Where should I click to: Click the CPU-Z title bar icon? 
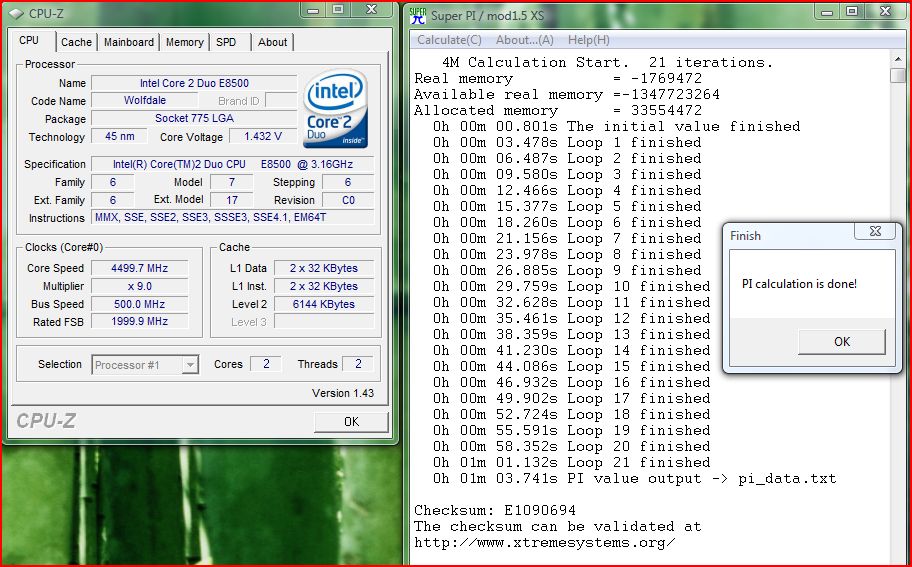tap(16, 13)
